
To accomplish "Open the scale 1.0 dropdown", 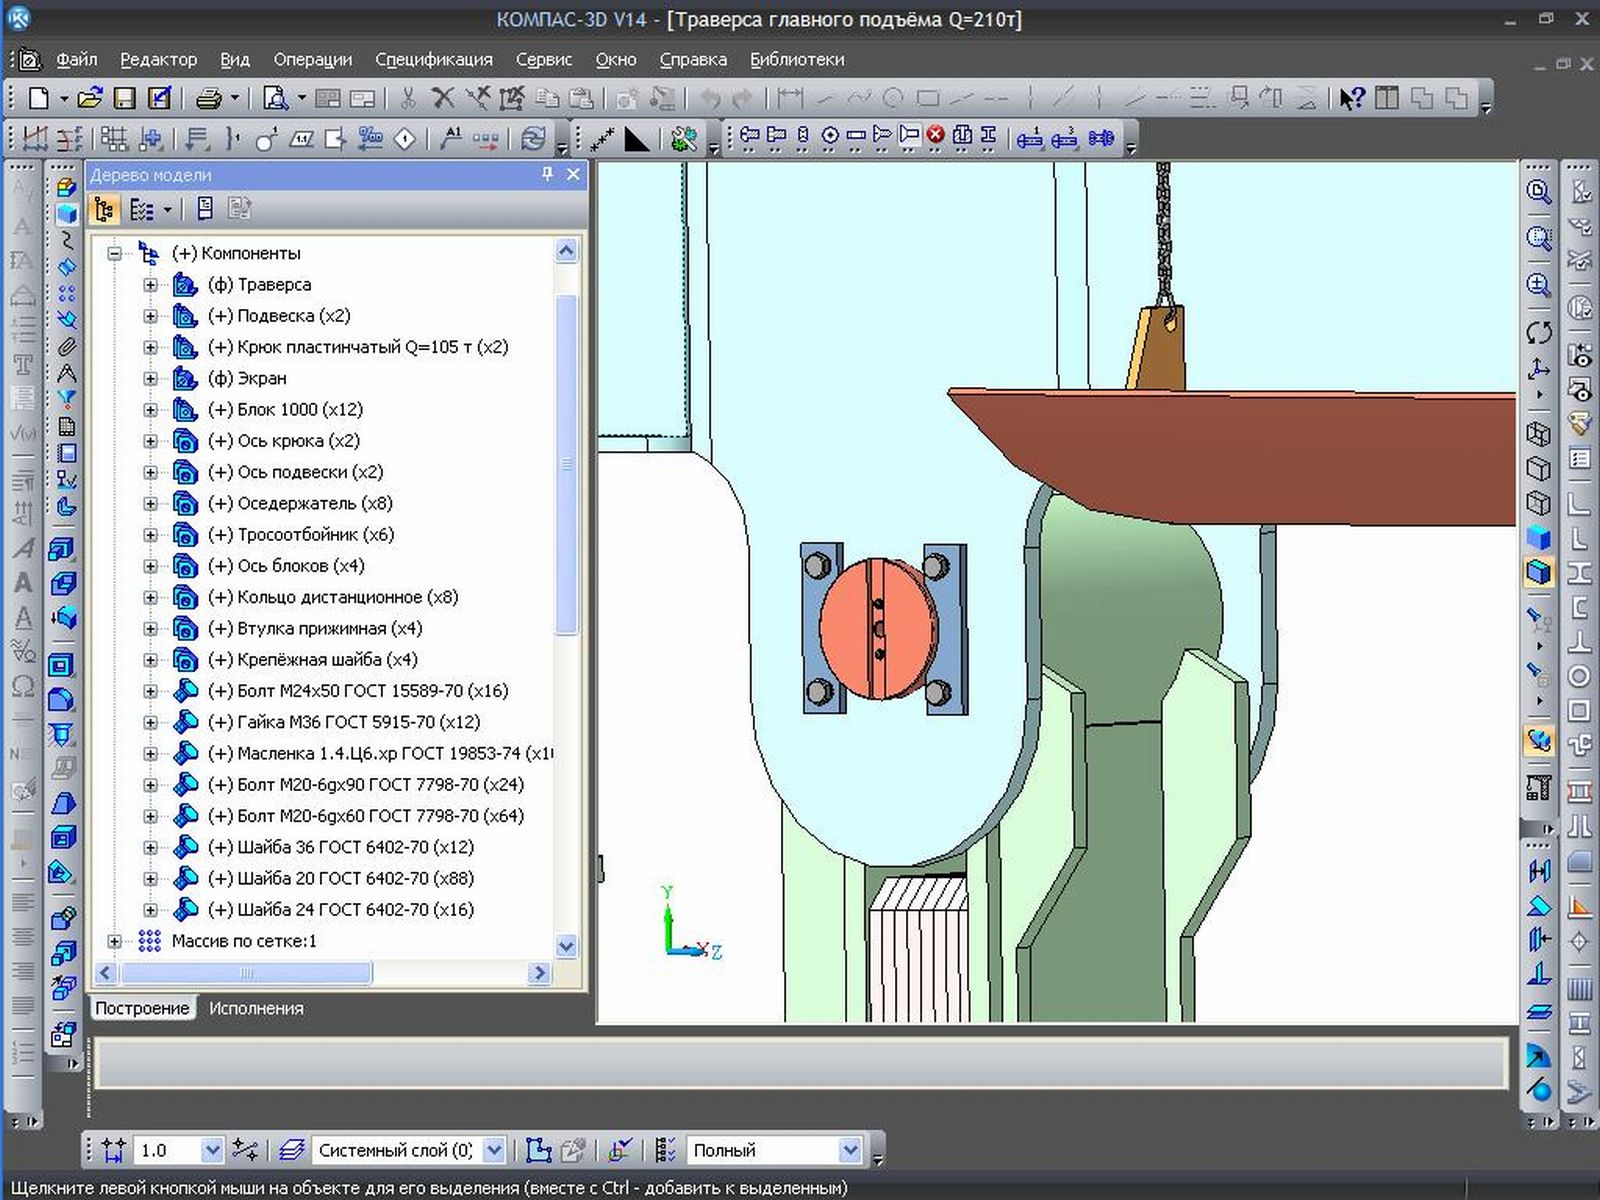I will tap(211, 1150).
